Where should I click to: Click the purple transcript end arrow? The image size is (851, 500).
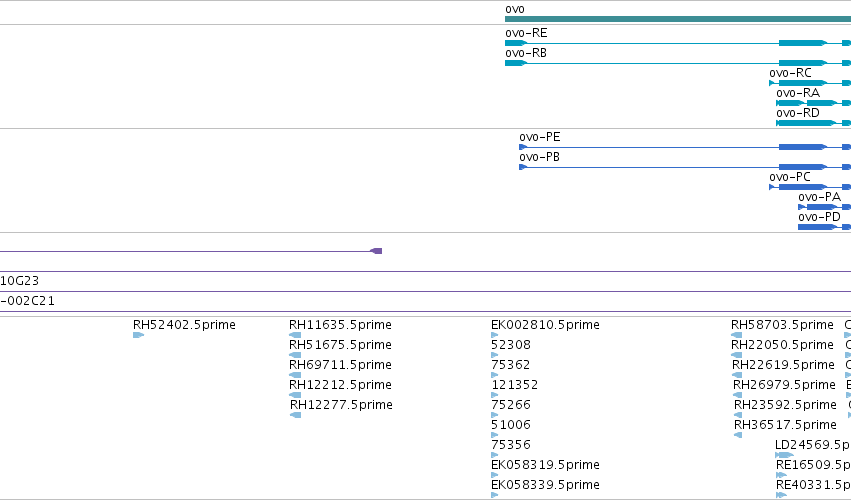(x=376, y=251)
